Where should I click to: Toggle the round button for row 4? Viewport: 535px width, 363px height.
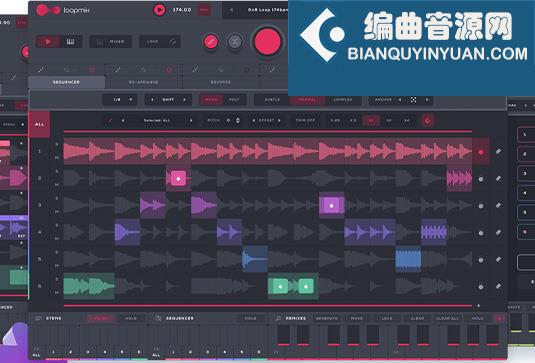click(481, 233)
